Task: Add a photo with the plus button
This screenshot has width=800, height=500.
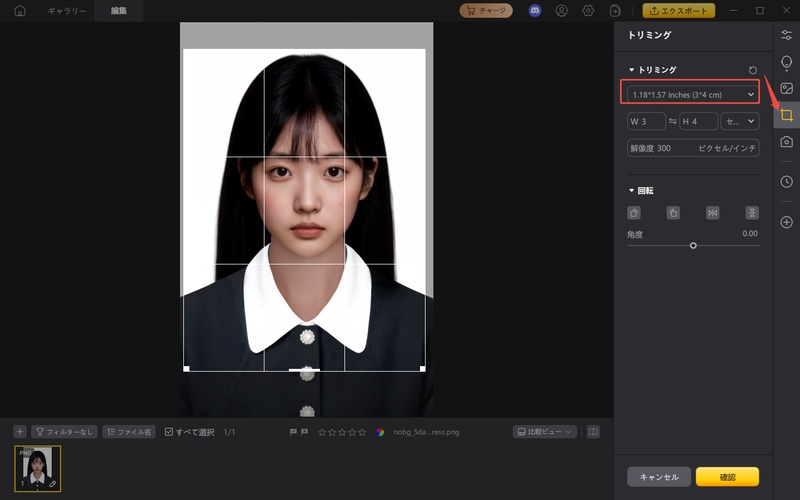Action: pos(20,432)
